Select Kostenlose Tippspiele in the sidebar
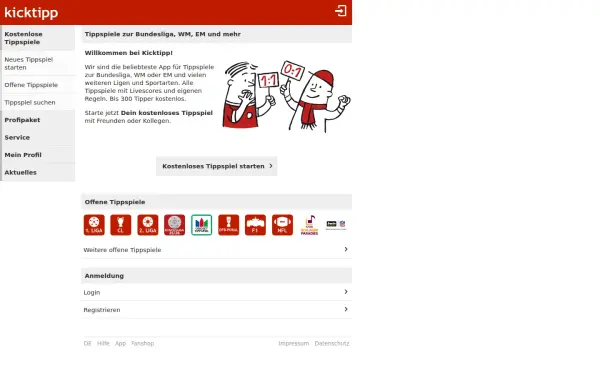600x375 pixels. coord(38,38)
